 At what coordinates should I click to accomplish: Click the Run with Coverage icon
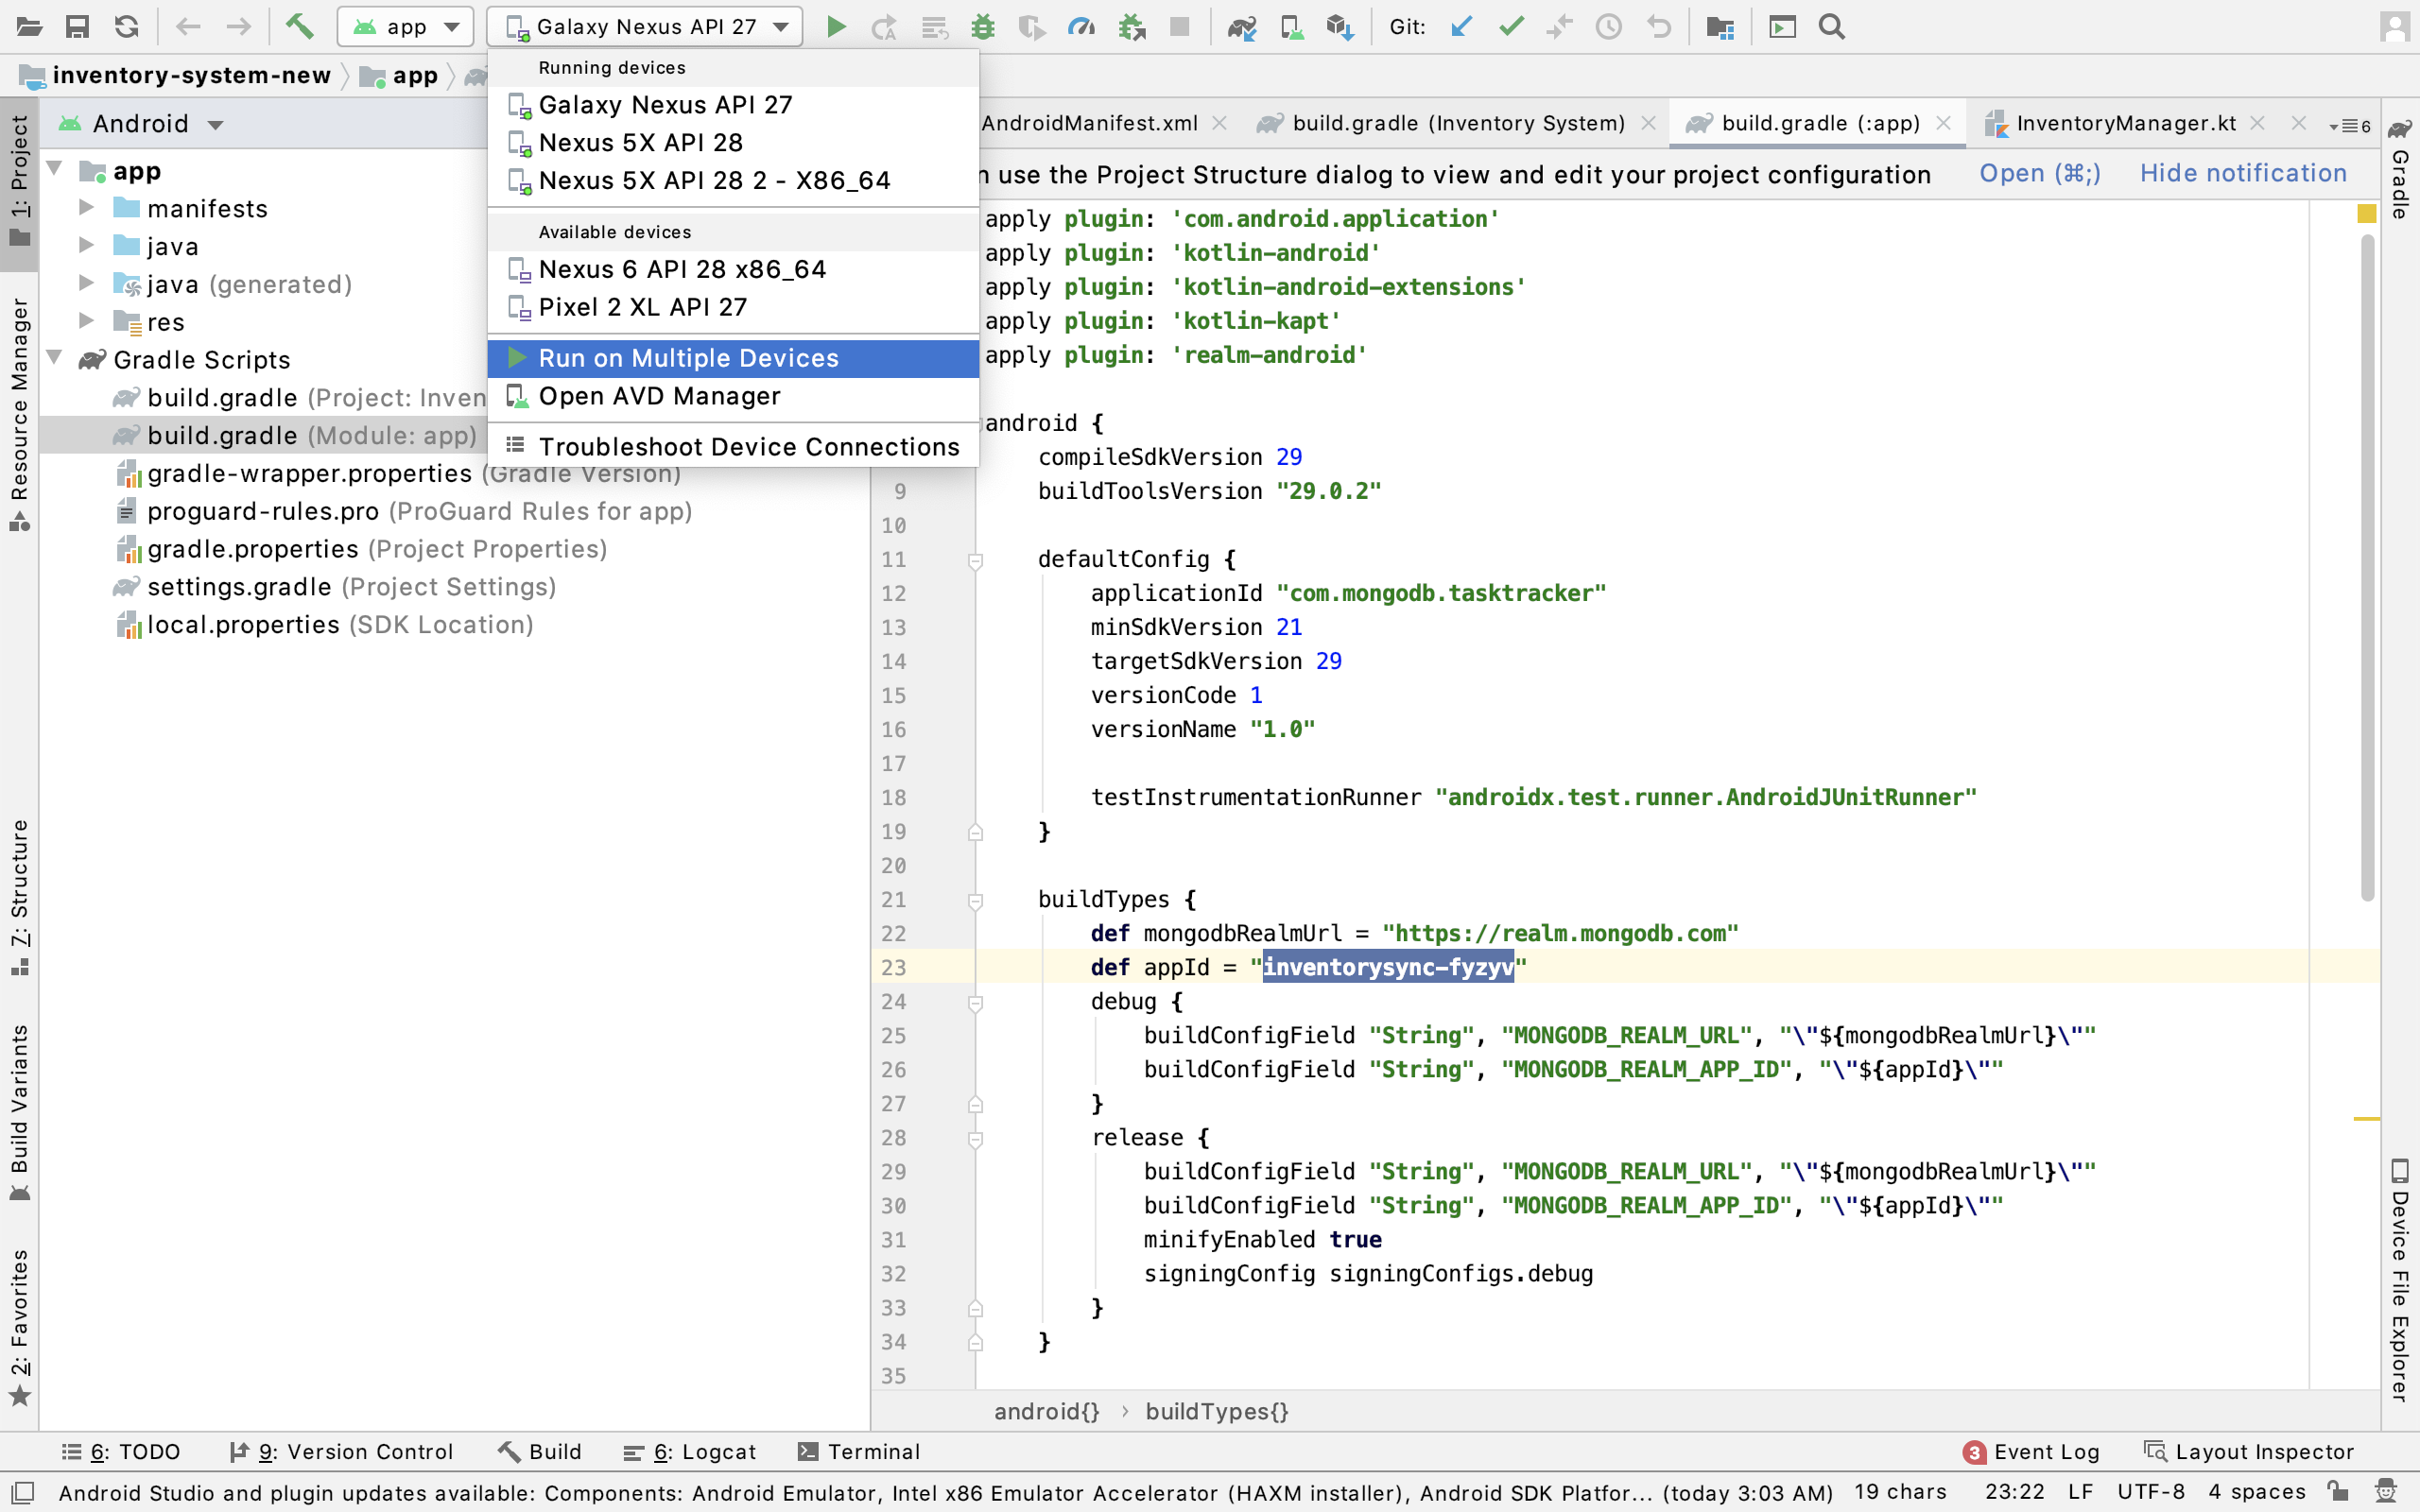[x=1032, y=27]
